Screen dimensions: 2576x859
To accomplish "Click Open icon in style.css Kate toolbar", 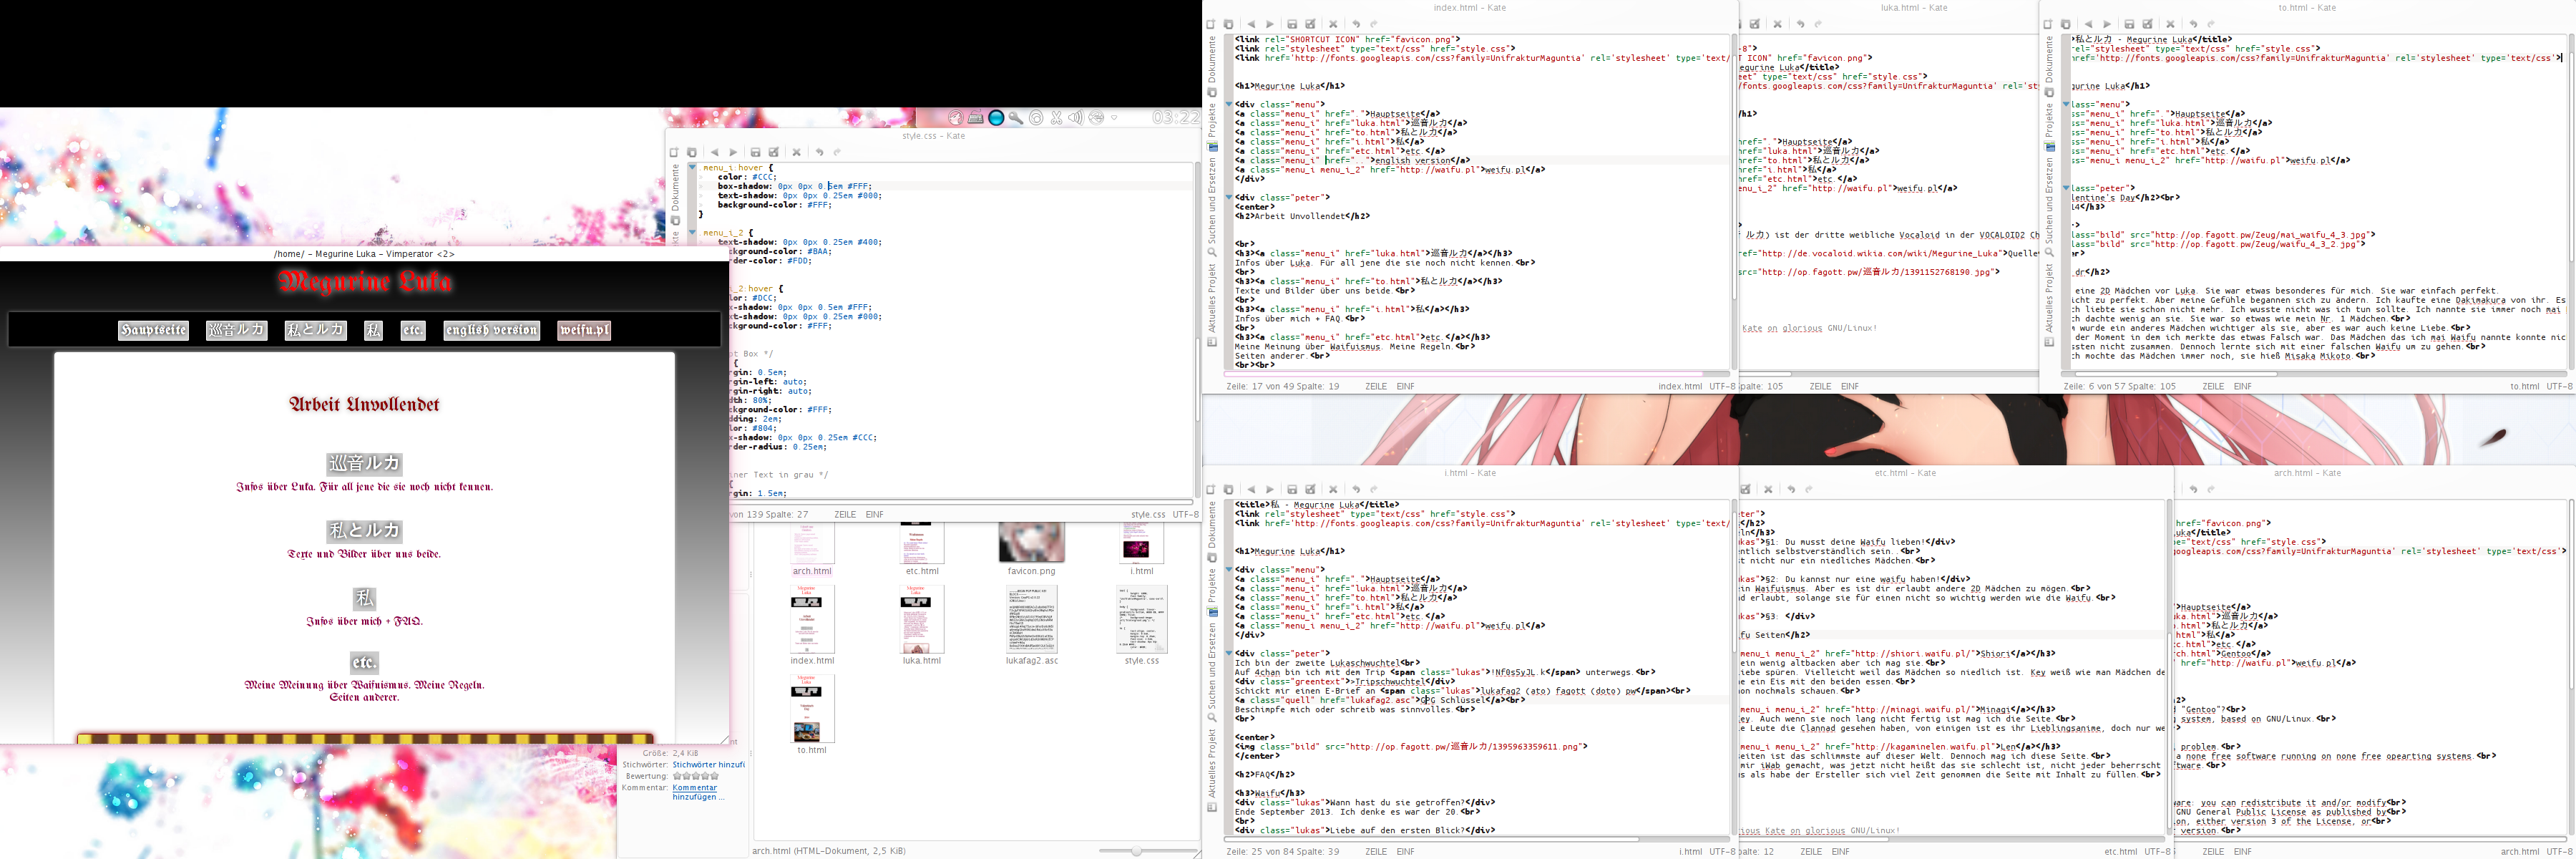I will (691, 153).
